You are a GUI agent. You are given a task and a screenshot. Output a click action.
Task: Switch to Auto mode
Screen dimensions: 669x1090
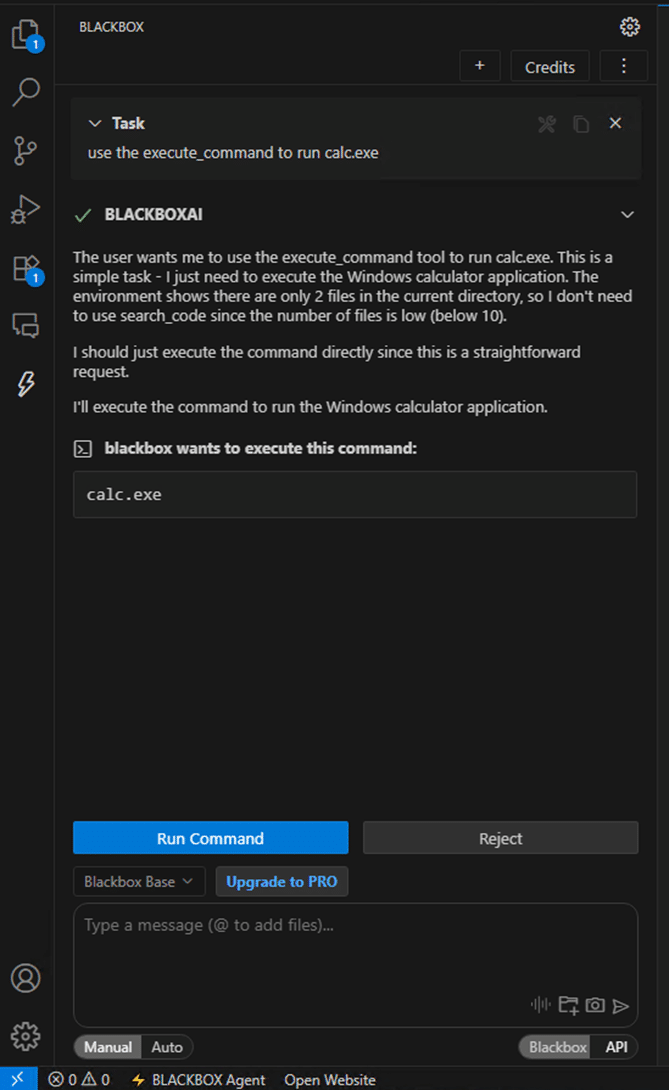coord(167,1047)
